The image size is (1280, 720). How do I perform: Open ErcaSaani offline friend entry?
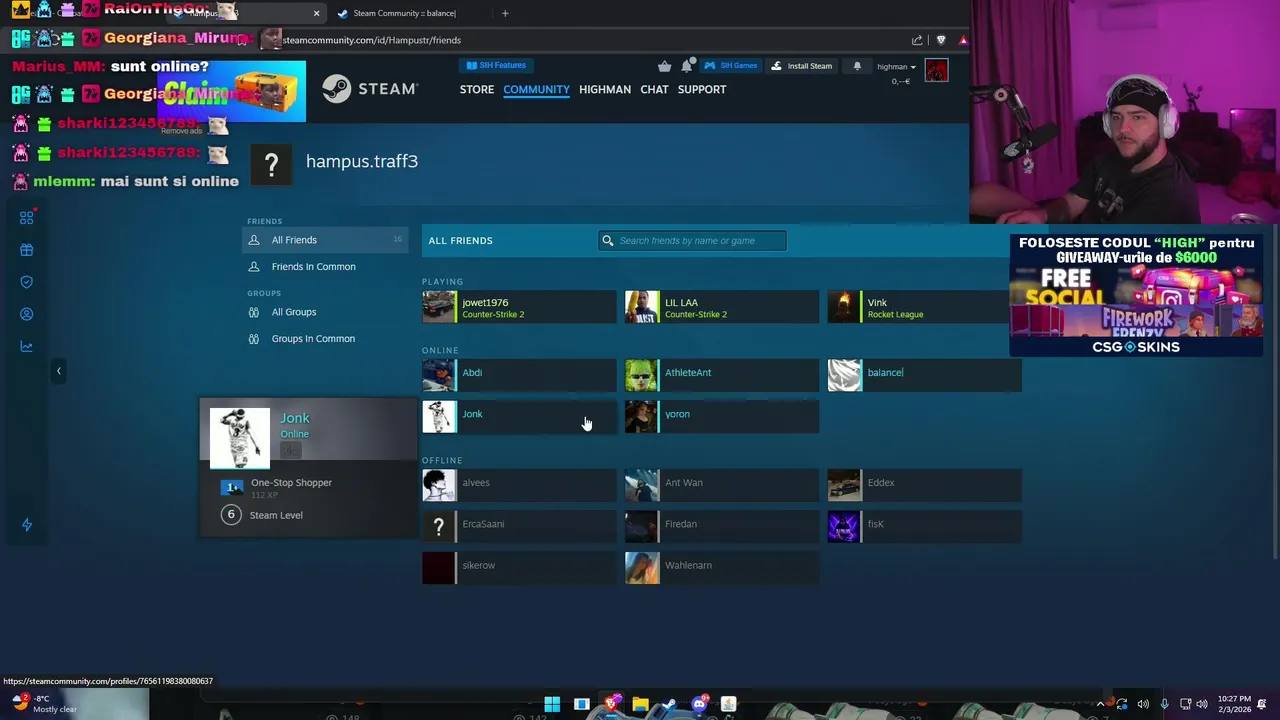click(x=519, y=526)
